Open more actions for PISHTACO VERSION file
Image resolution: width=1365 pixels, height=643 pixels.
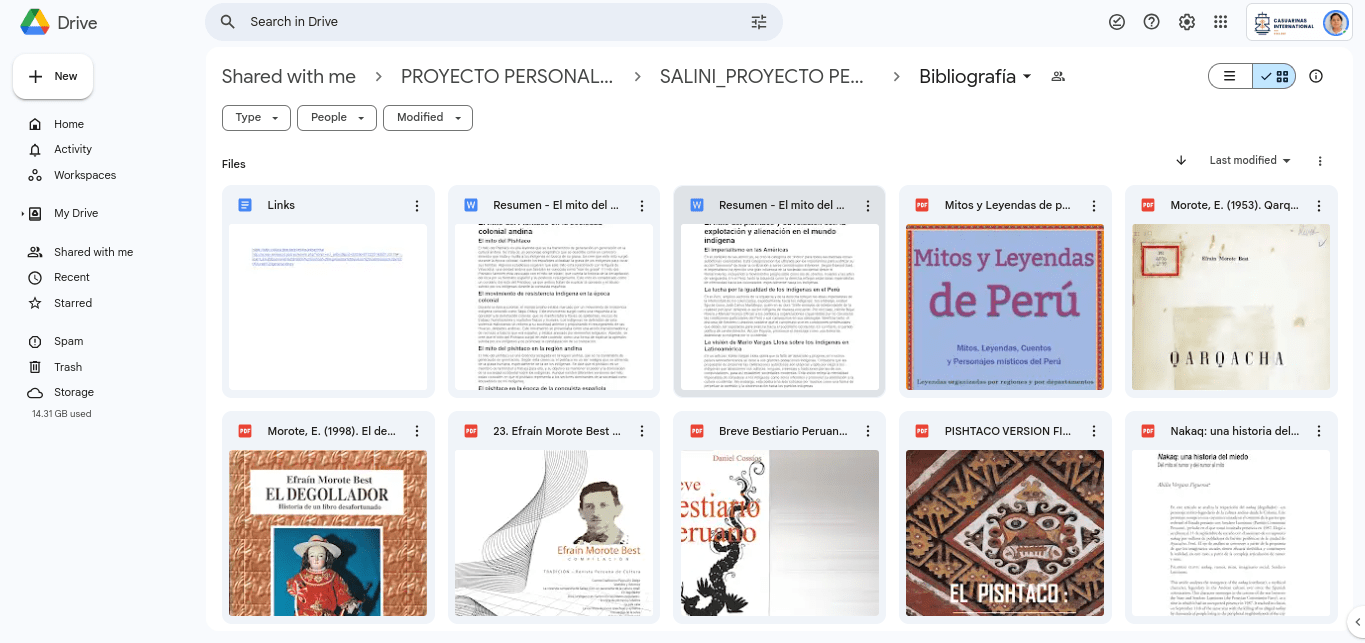click(x=1093, y=432)
